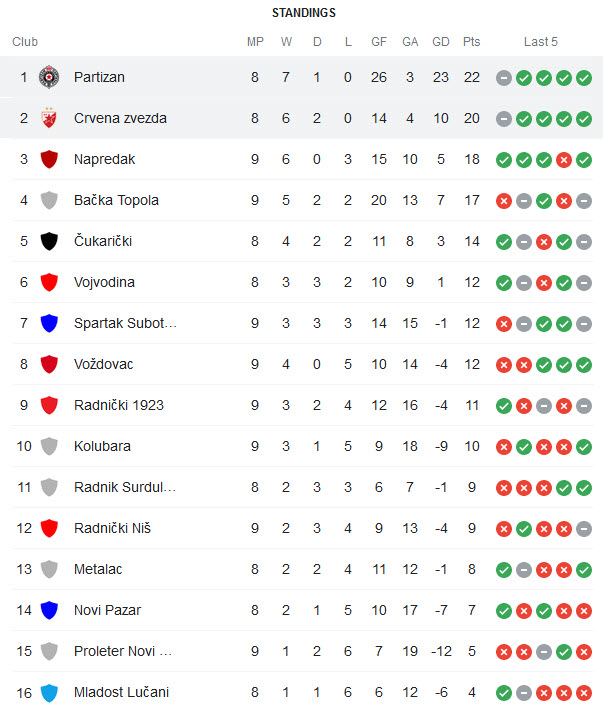Open the Voždovac team link

click(x=103, y=364)
